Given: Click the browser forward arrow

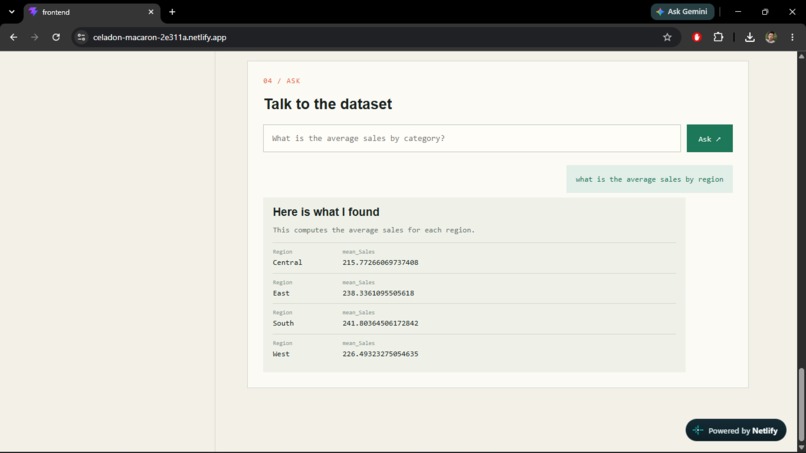Looking at the screenshot, I should click(x=34, y=37).
